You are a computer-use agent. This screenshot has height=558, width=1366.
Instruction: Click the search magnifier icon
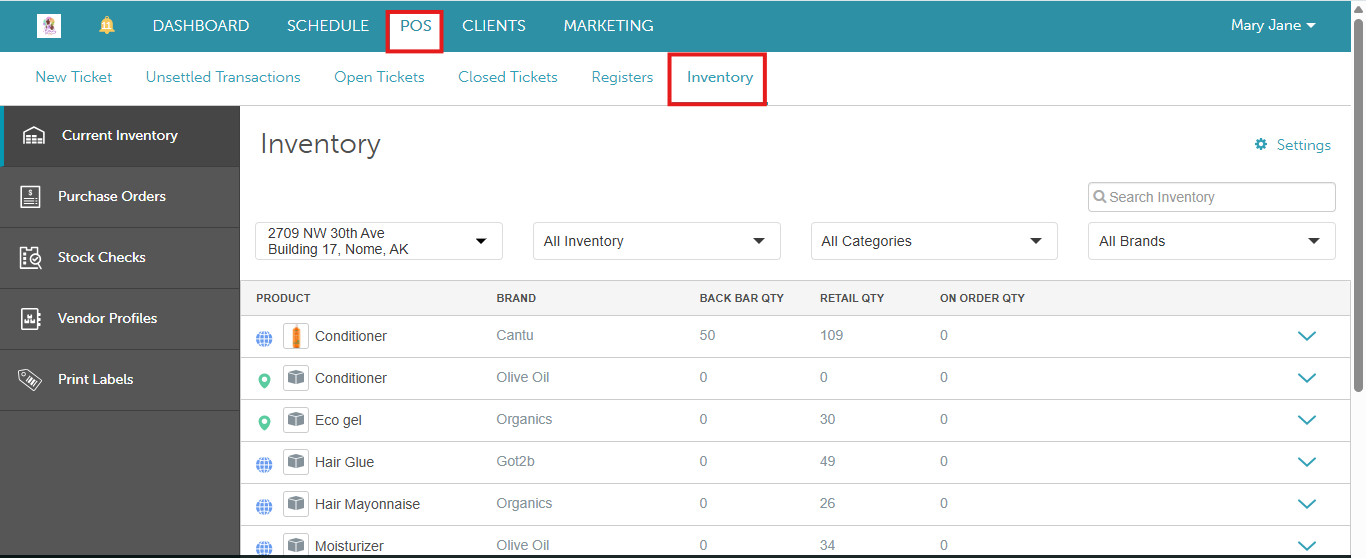(1100, 197)
